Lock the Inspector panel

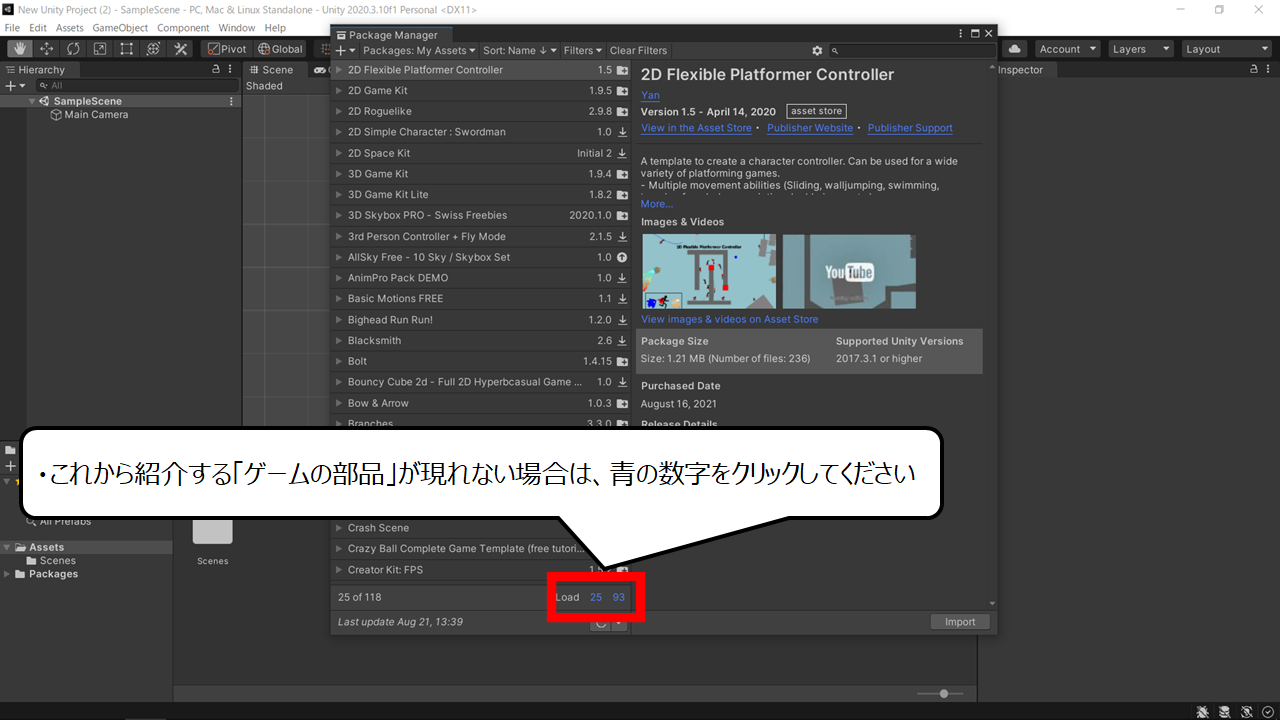1254,70
